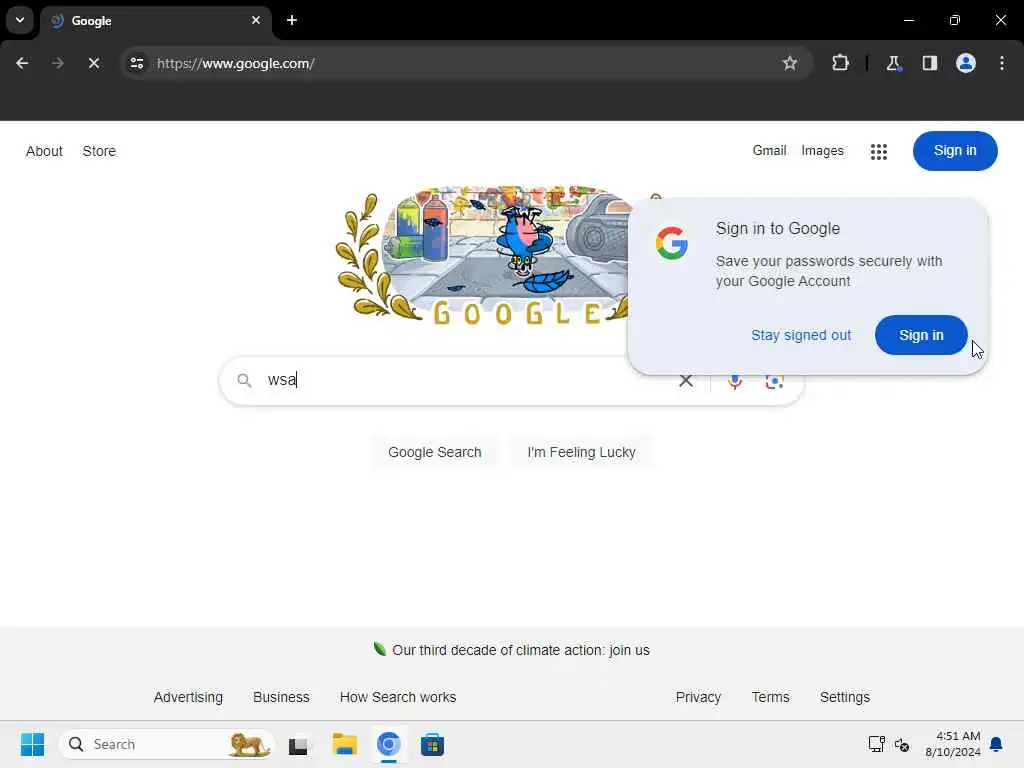Click the Google Search button
Screen dimensions: 1024x768
[x=434, y=452]
